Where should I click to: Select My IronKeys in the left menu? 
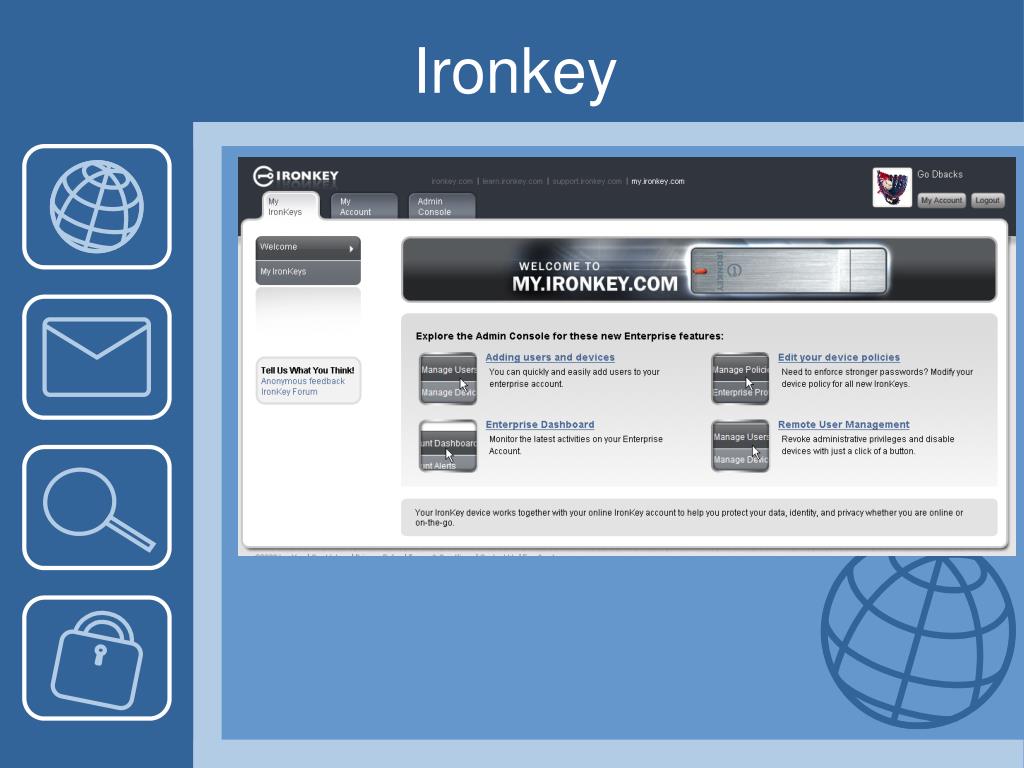308,272
